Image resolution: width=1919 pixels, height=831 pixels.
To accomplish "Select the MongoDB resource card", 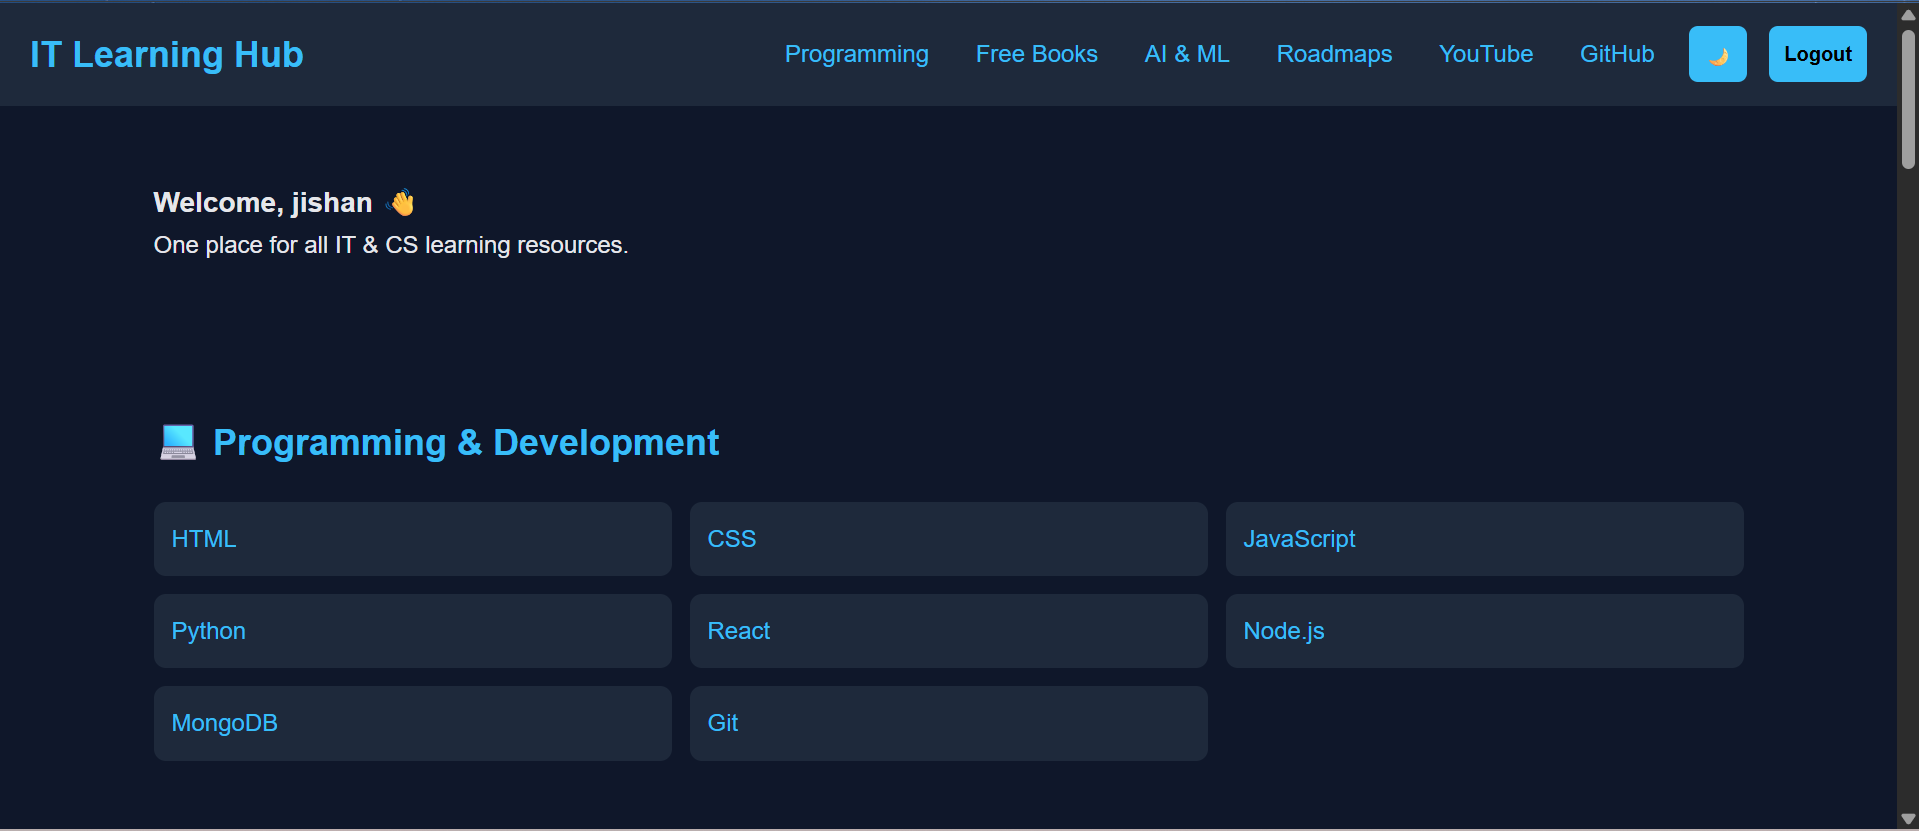I will (x=412, y=723).
